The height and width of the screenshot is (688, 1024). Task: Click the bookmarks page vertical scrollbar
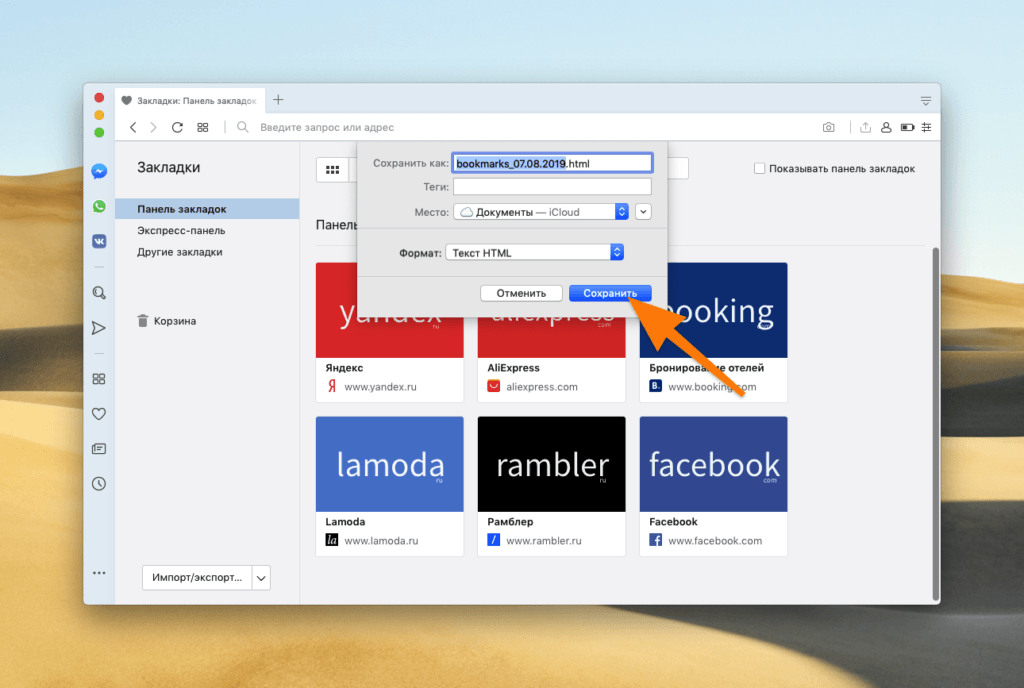click(936, 424)
